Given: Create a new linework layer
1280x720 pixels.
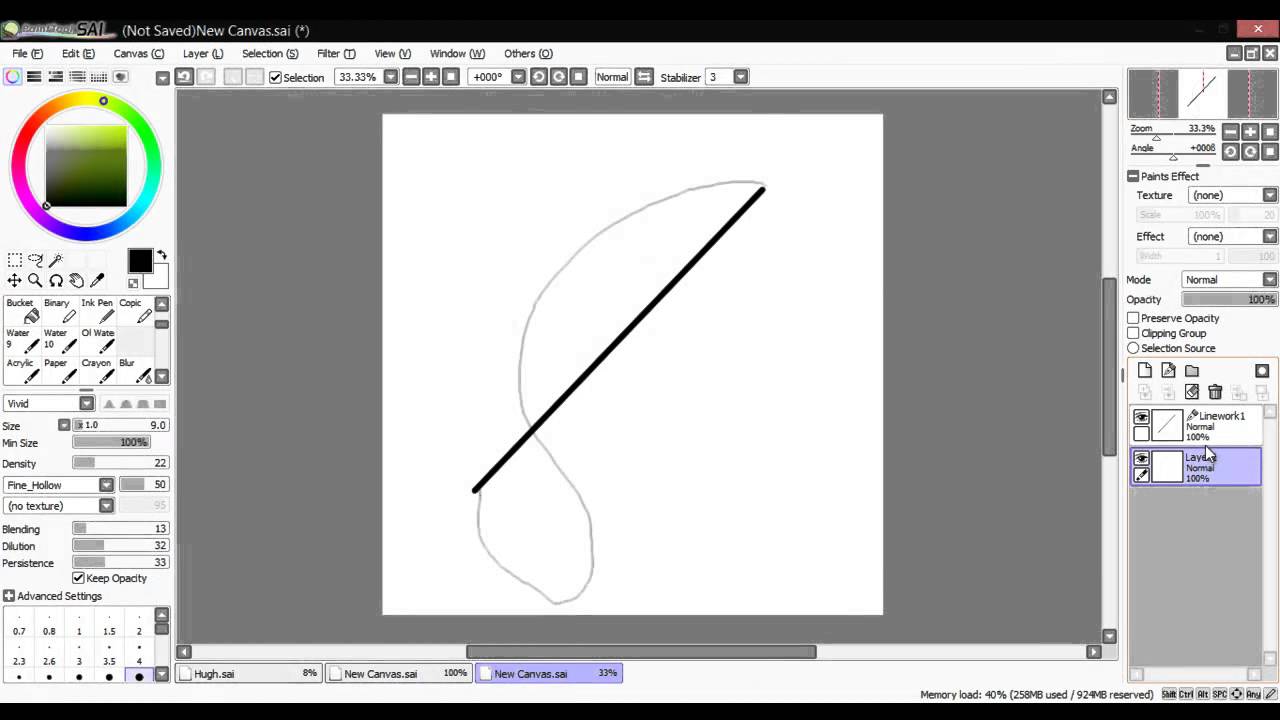Looking at the screenshot, I should (1168, 371).
